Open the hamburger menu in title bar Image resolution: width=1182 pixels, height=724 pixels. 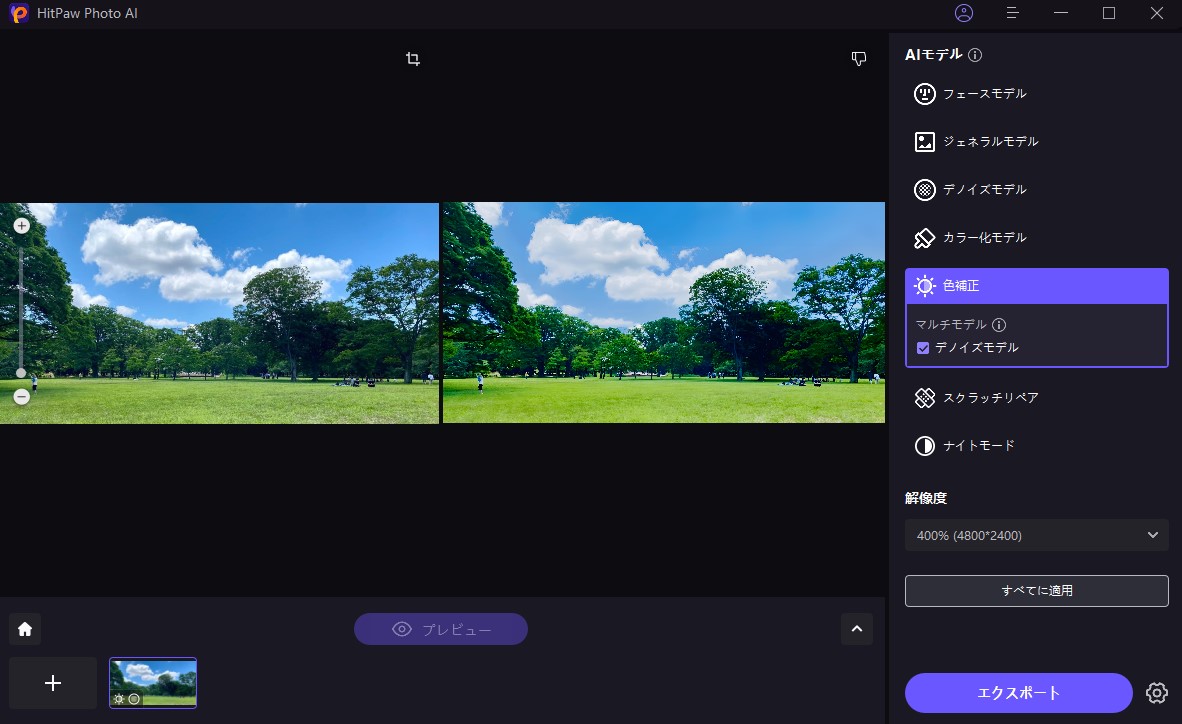click(1013, 13)
